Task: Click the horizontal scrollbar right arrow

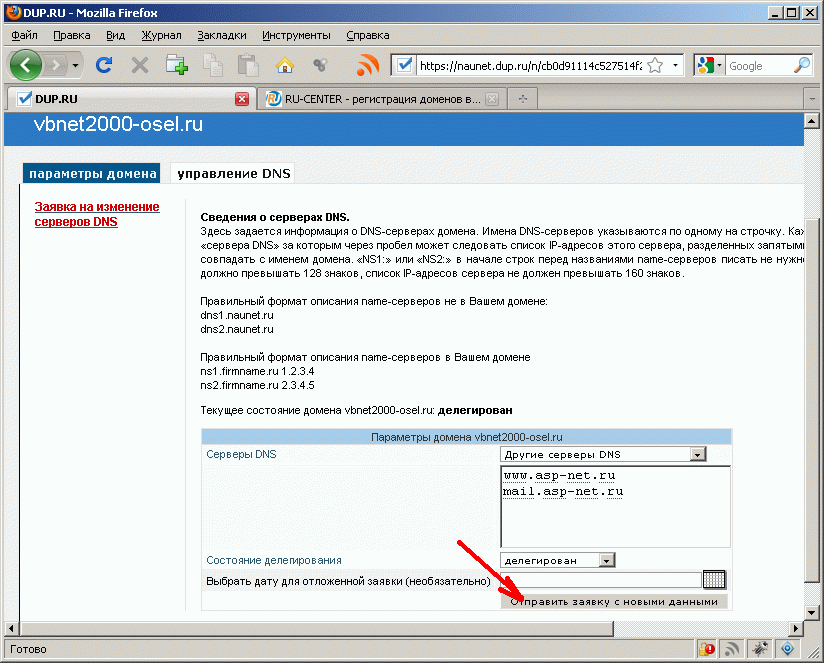Action: click(x=796, y=628)
